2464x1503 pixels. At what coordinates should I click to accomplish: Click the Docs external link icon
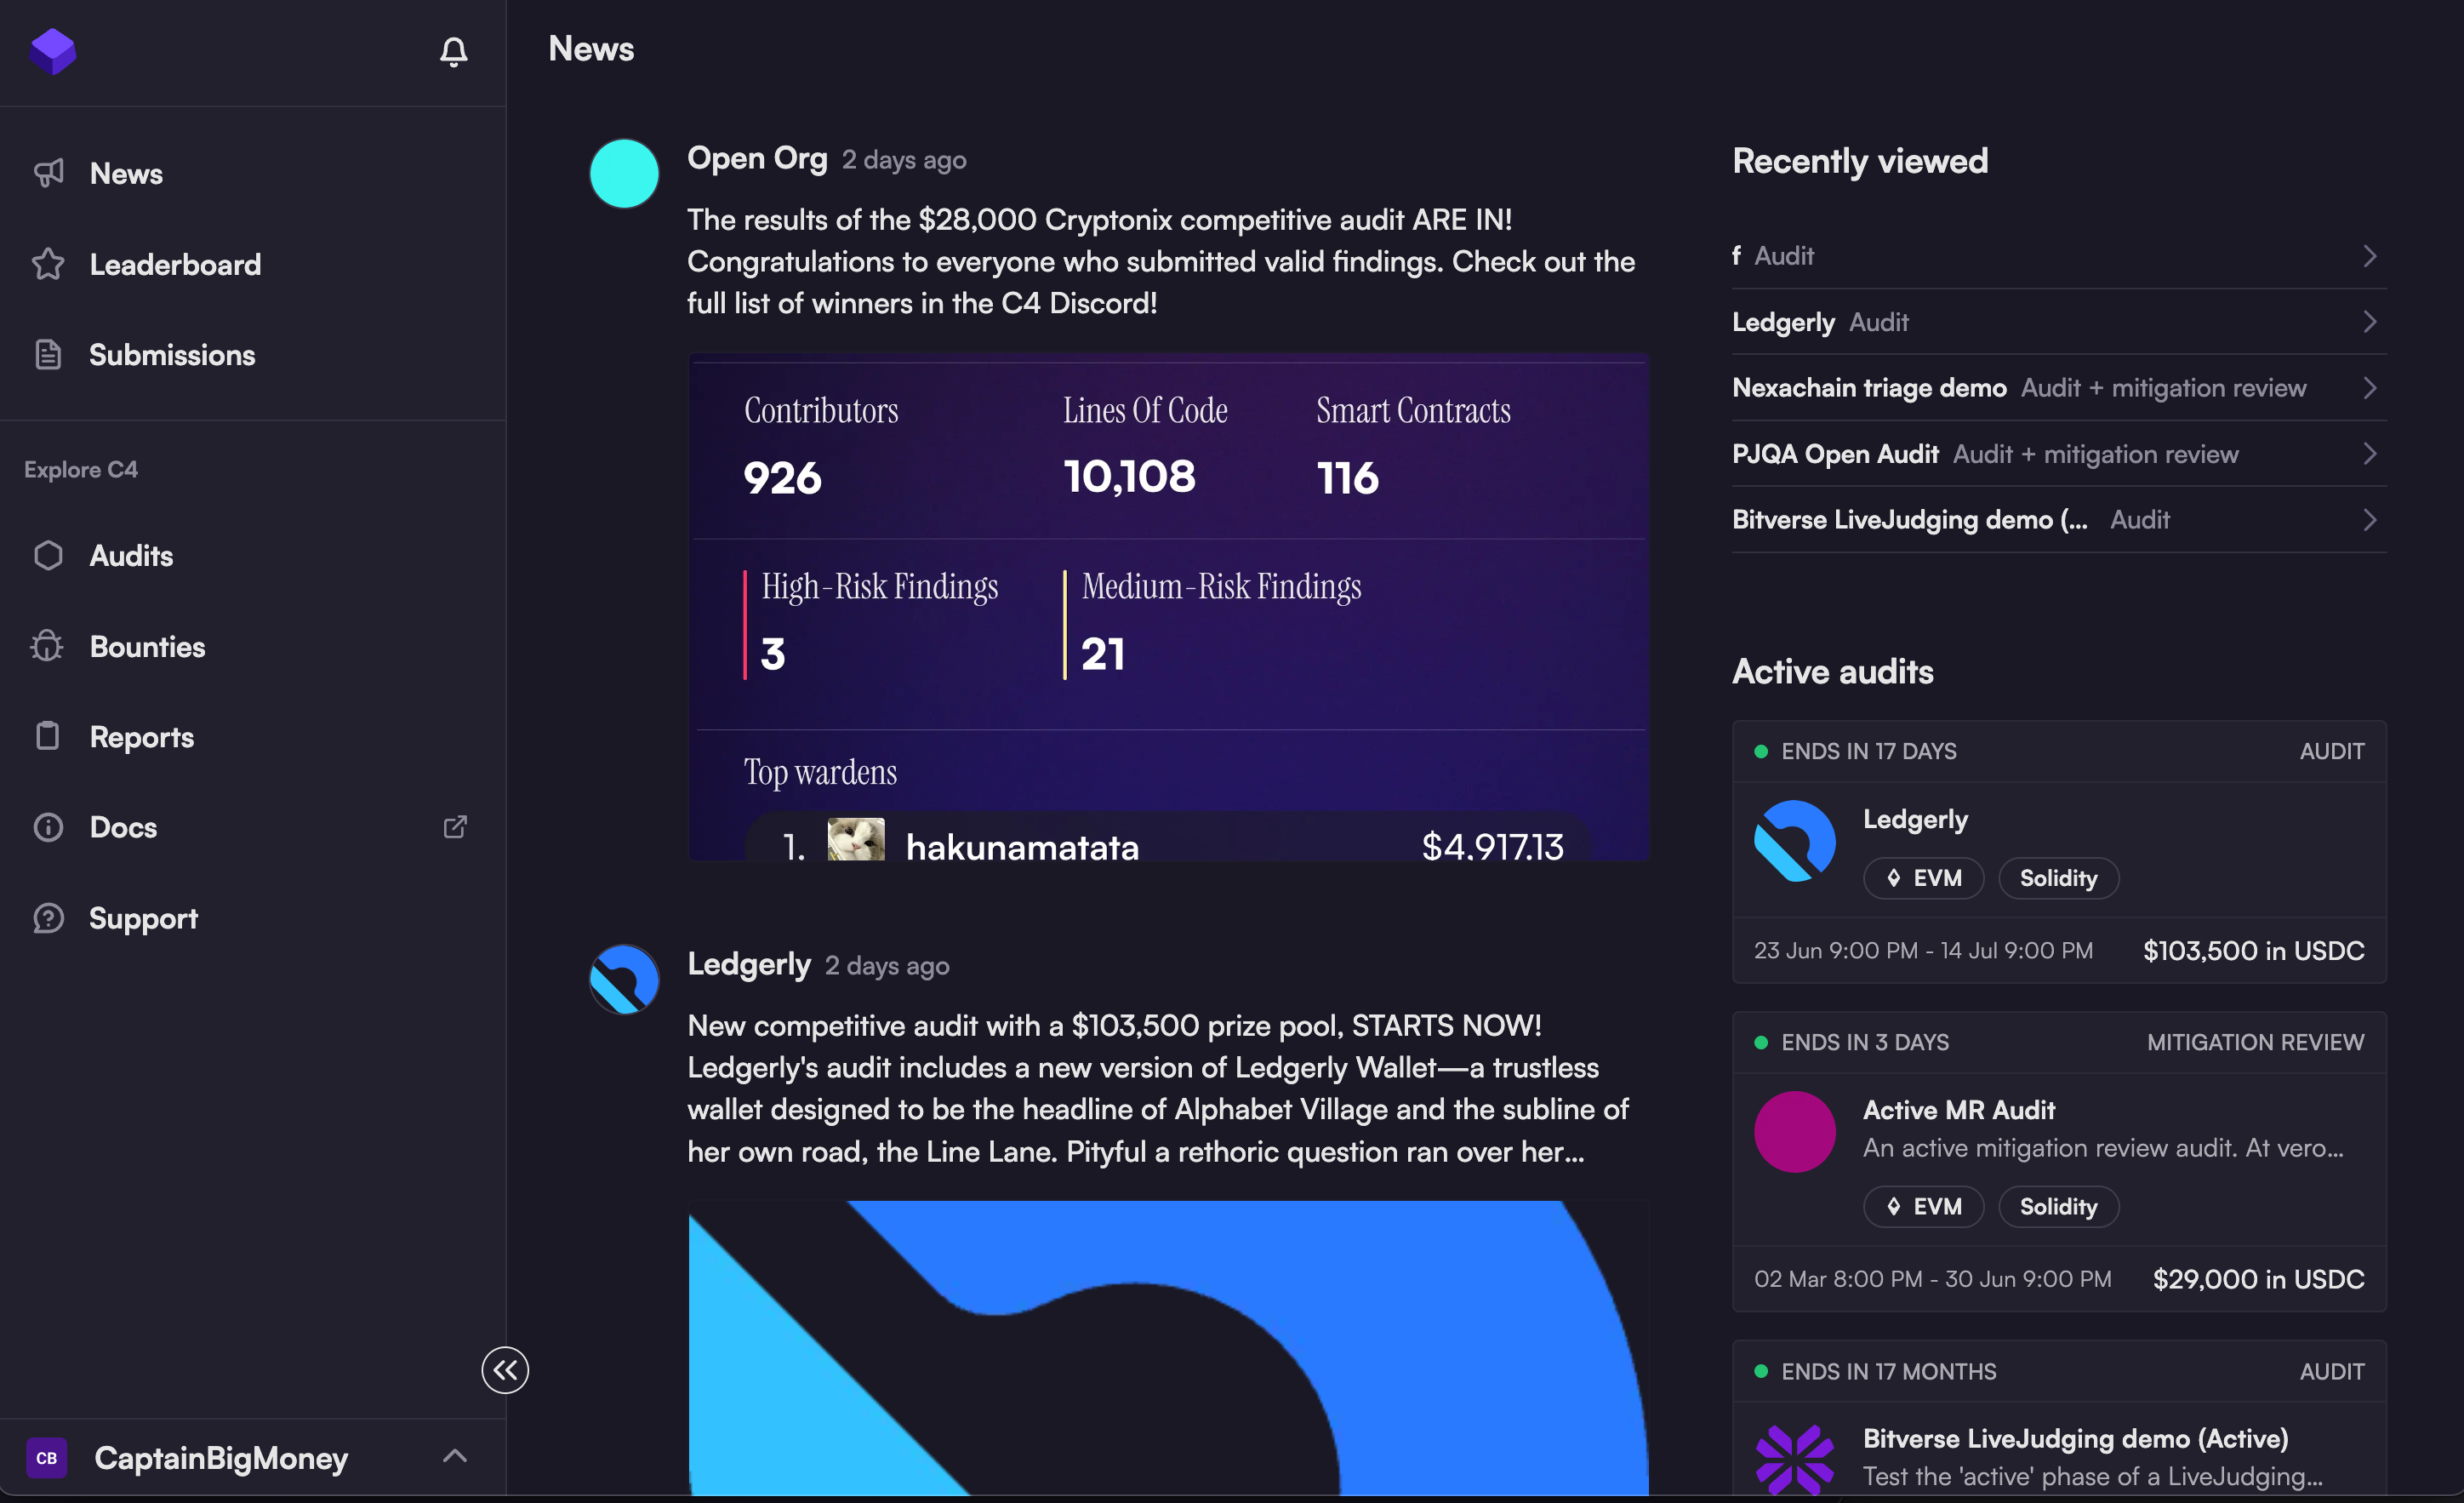pos(455,827)
